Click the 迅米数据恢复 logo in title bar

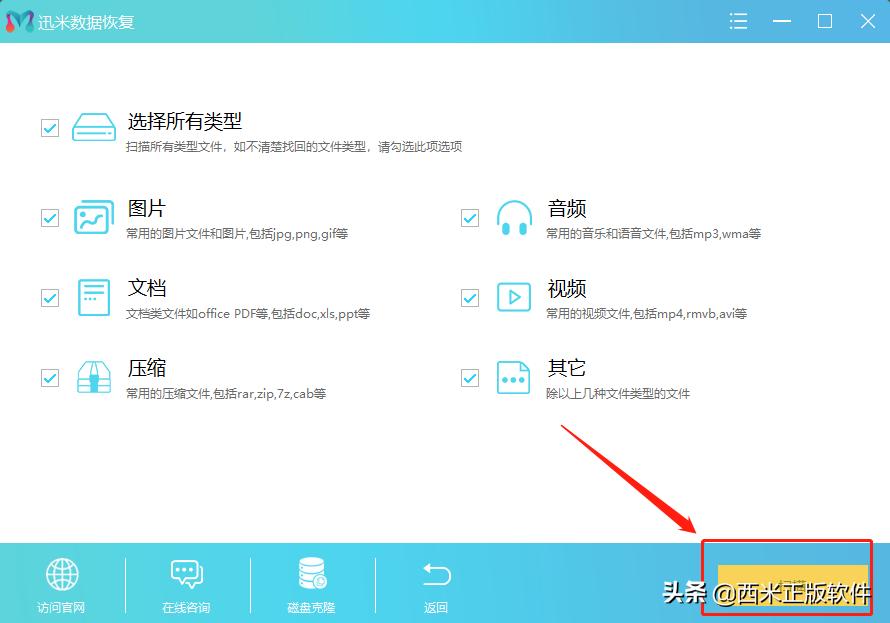(18, 20)
